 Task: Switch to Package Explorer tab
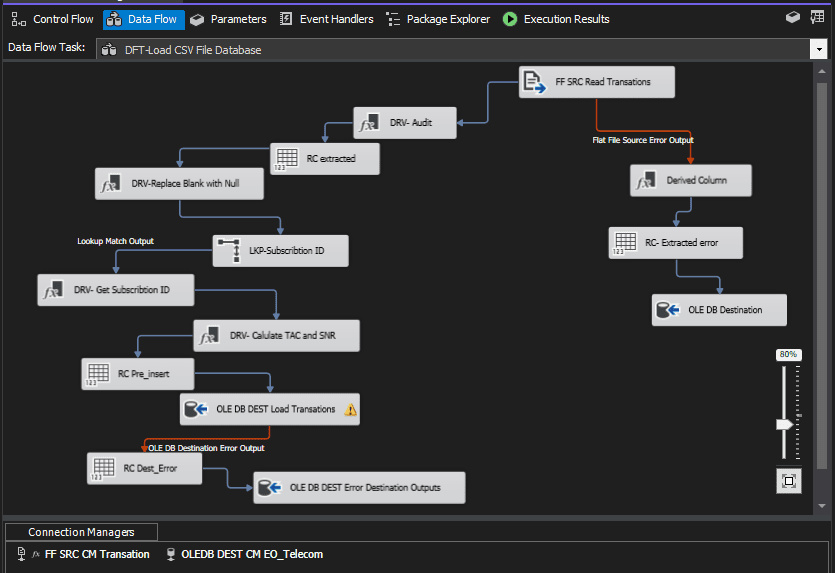coord(437,19)
